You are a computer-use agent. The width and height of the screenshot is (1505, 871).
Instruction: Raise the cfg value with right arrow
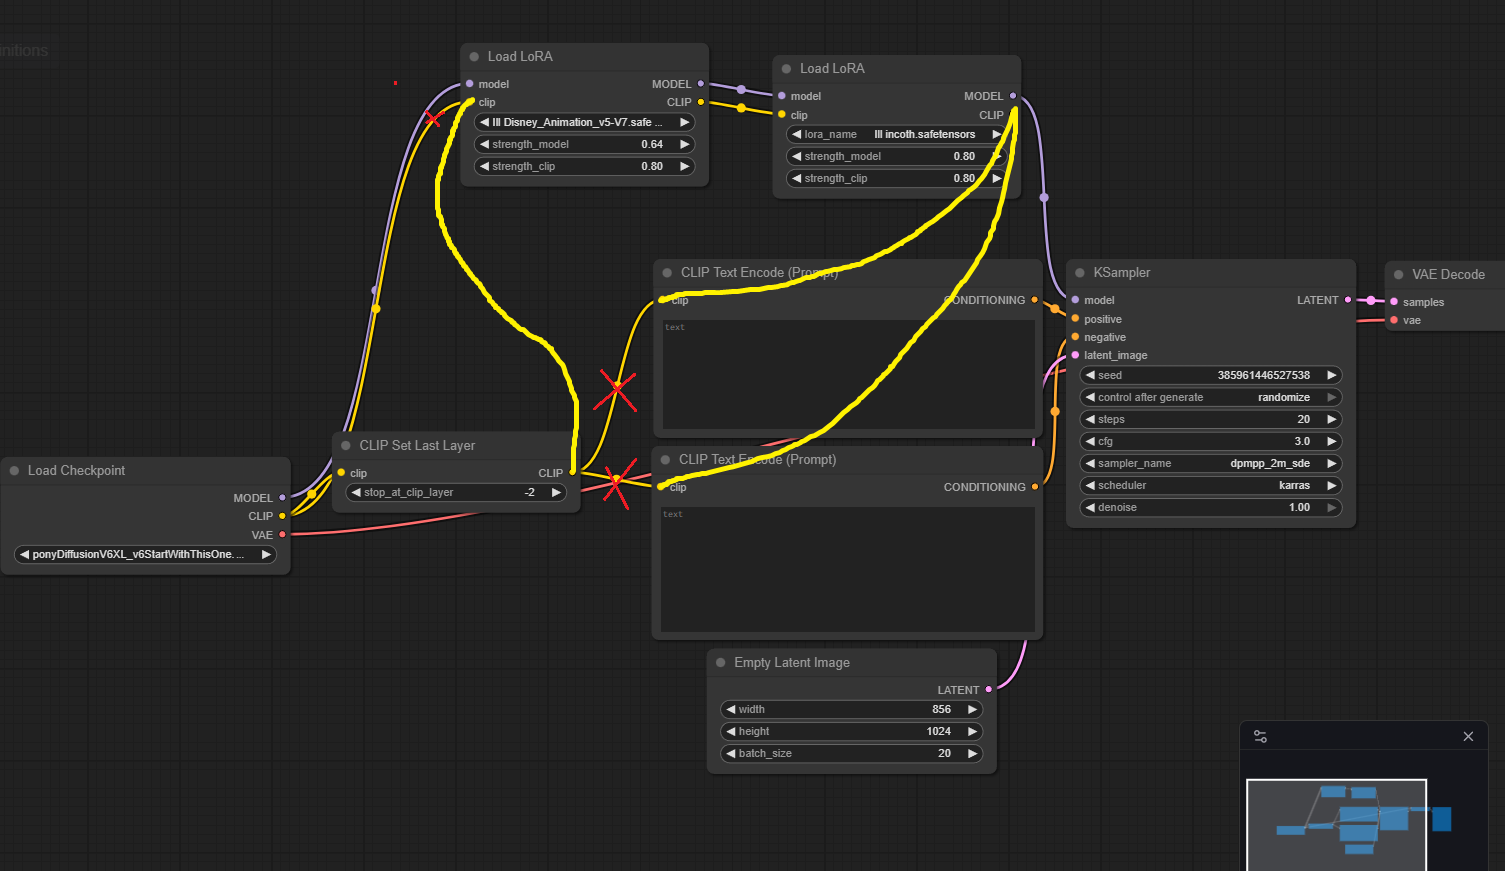(1331, 442)
